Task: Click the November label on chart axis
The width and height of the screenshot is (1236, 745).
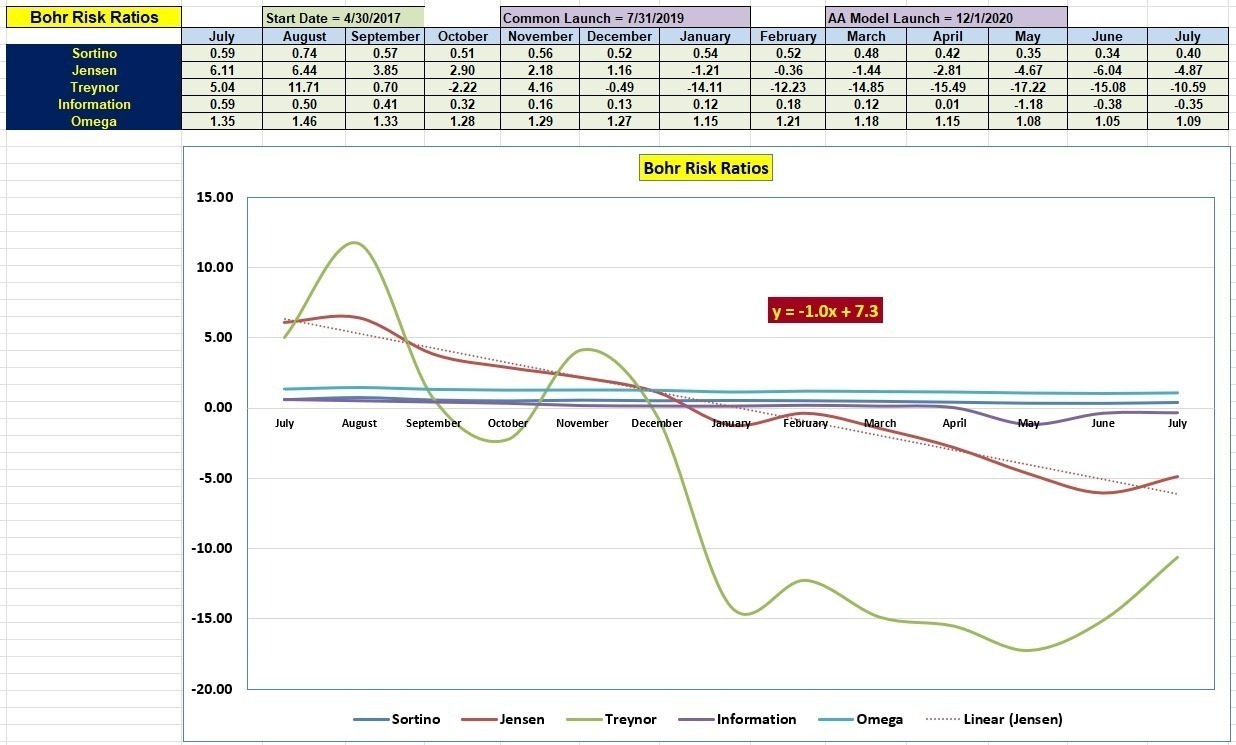Action: click(582, 423)
